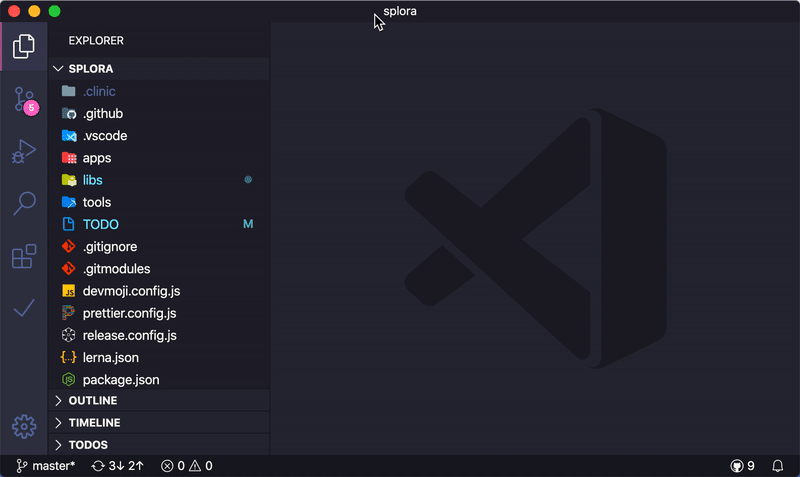The image size is (800, 477).
Task: Open the Explorer view in activity bar
Action: click(23, 46)
